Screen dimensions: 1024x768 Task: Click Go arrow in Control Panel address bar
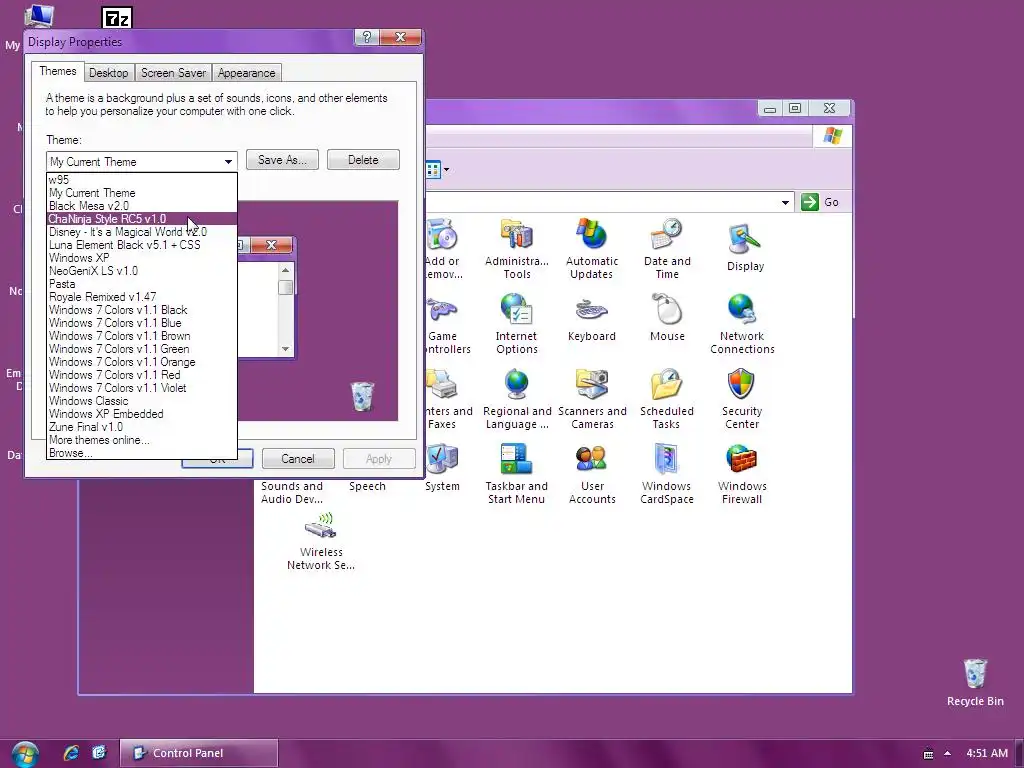[x=809, y=202]
